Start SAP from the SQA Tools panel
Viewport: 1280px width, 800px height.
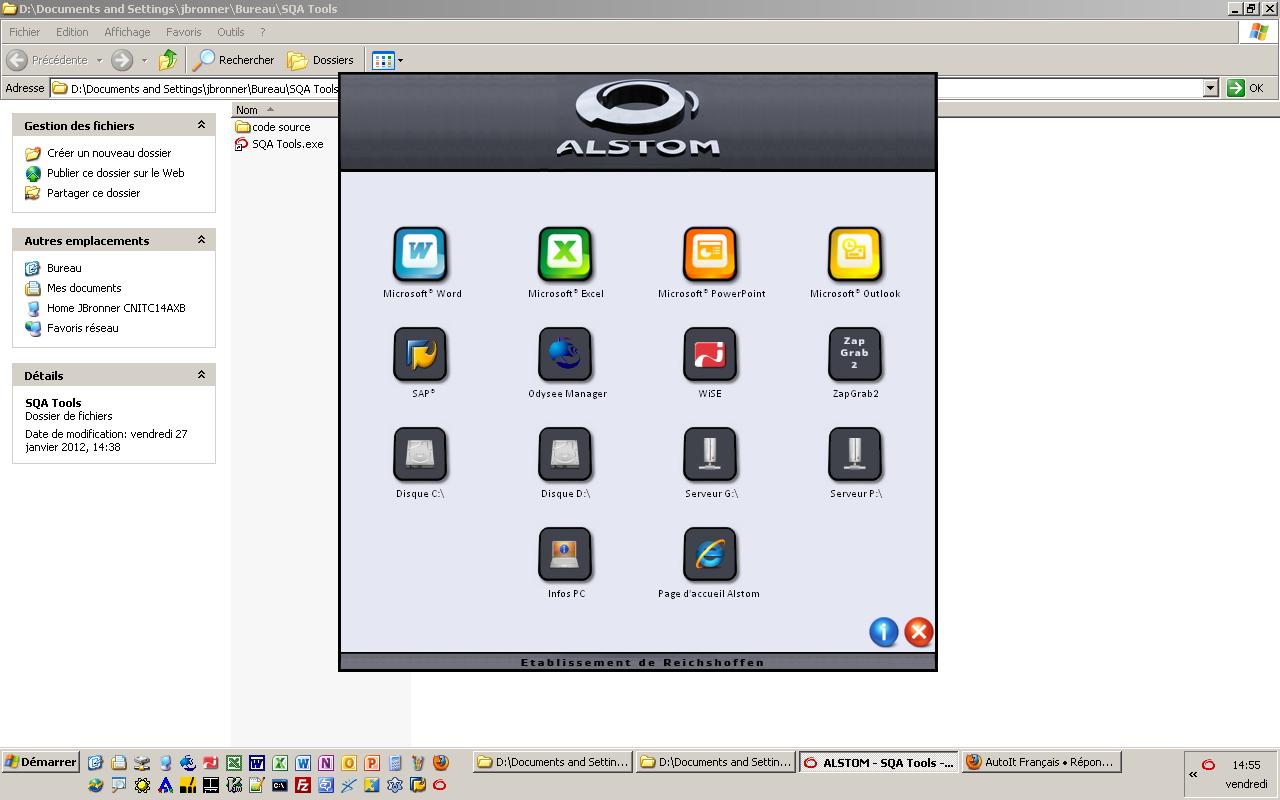(420, 353)
